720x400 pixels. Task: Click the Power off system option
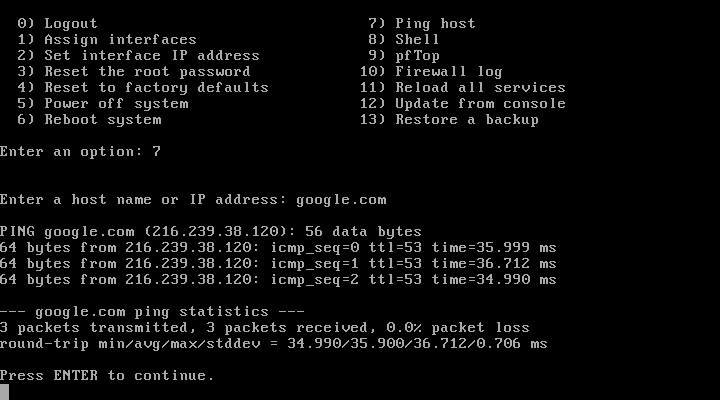(x=115, y=103)
